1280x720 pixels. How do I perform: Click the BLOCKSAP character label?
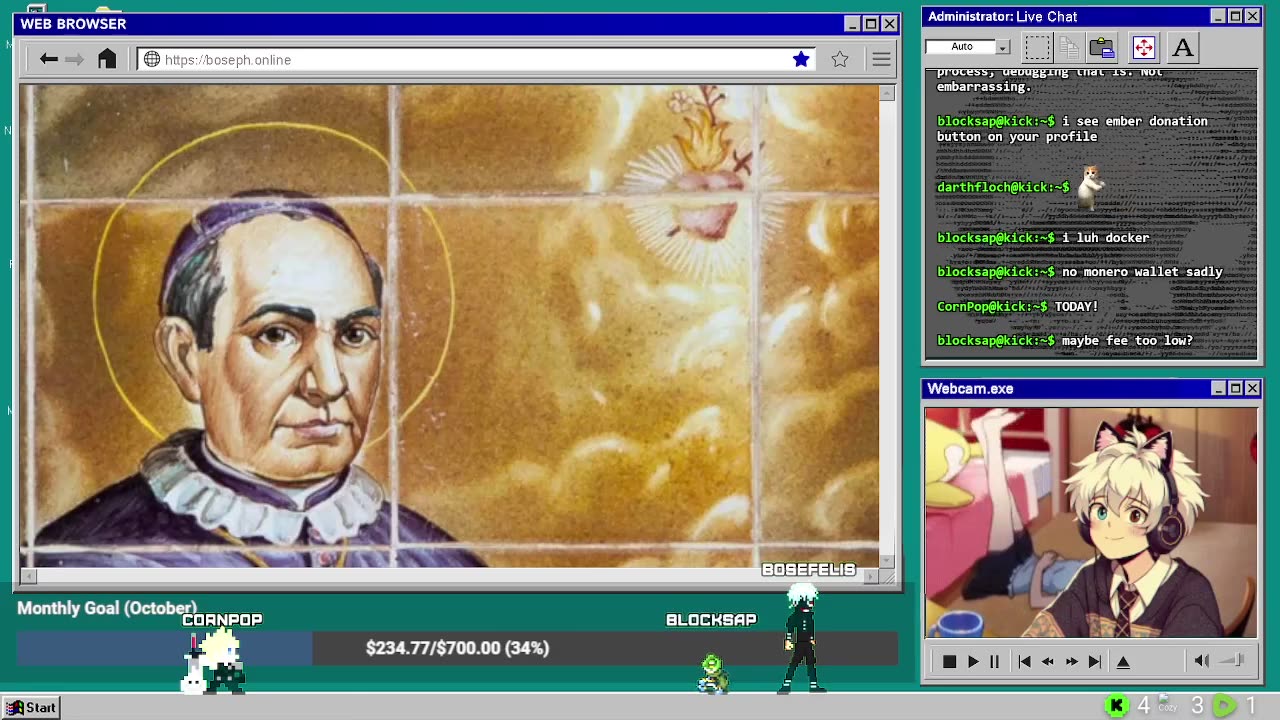click(x=711, y=620)
